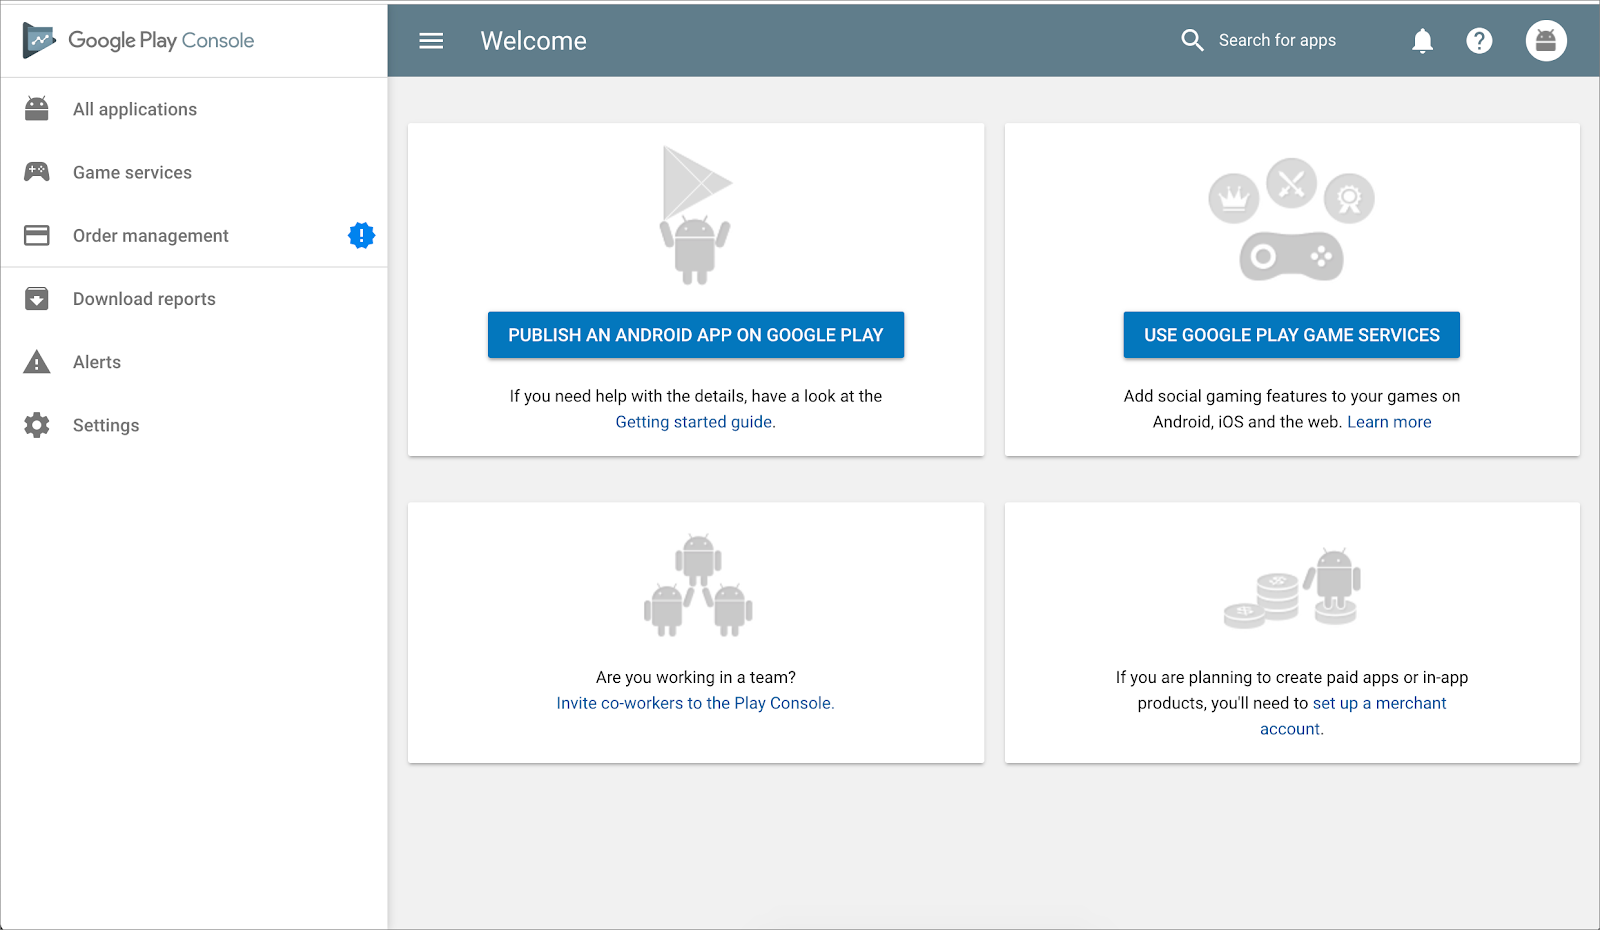Click the 'Are you working in a team?' text

(696, 677)
